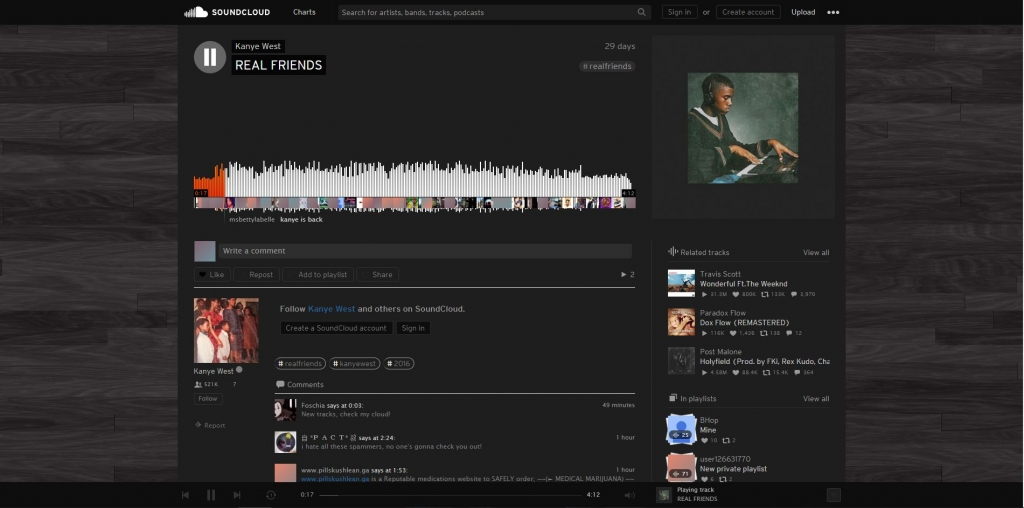The height and width of the screenshot is (508, 1024).
Task: Click the blue Kanye West link in the follow prompt
Action: point(331,309)
